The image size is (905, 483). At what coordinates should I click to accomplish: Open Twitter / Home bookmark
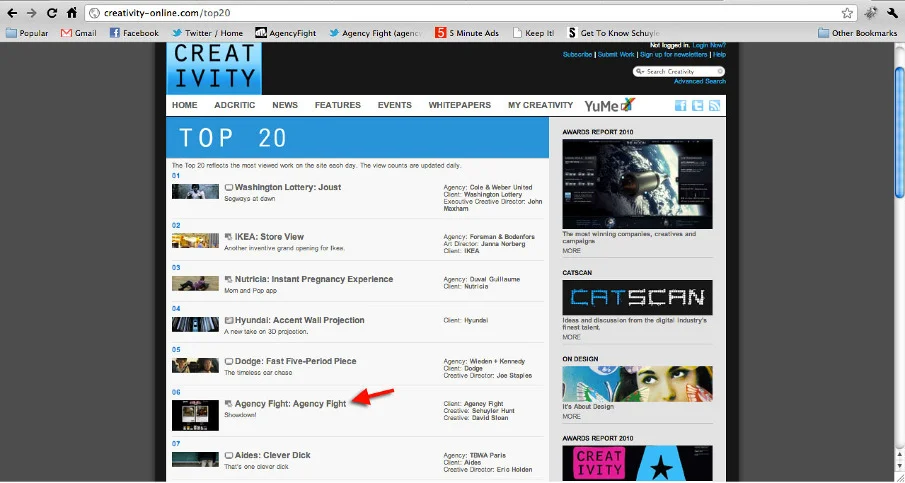coord(207,33)
